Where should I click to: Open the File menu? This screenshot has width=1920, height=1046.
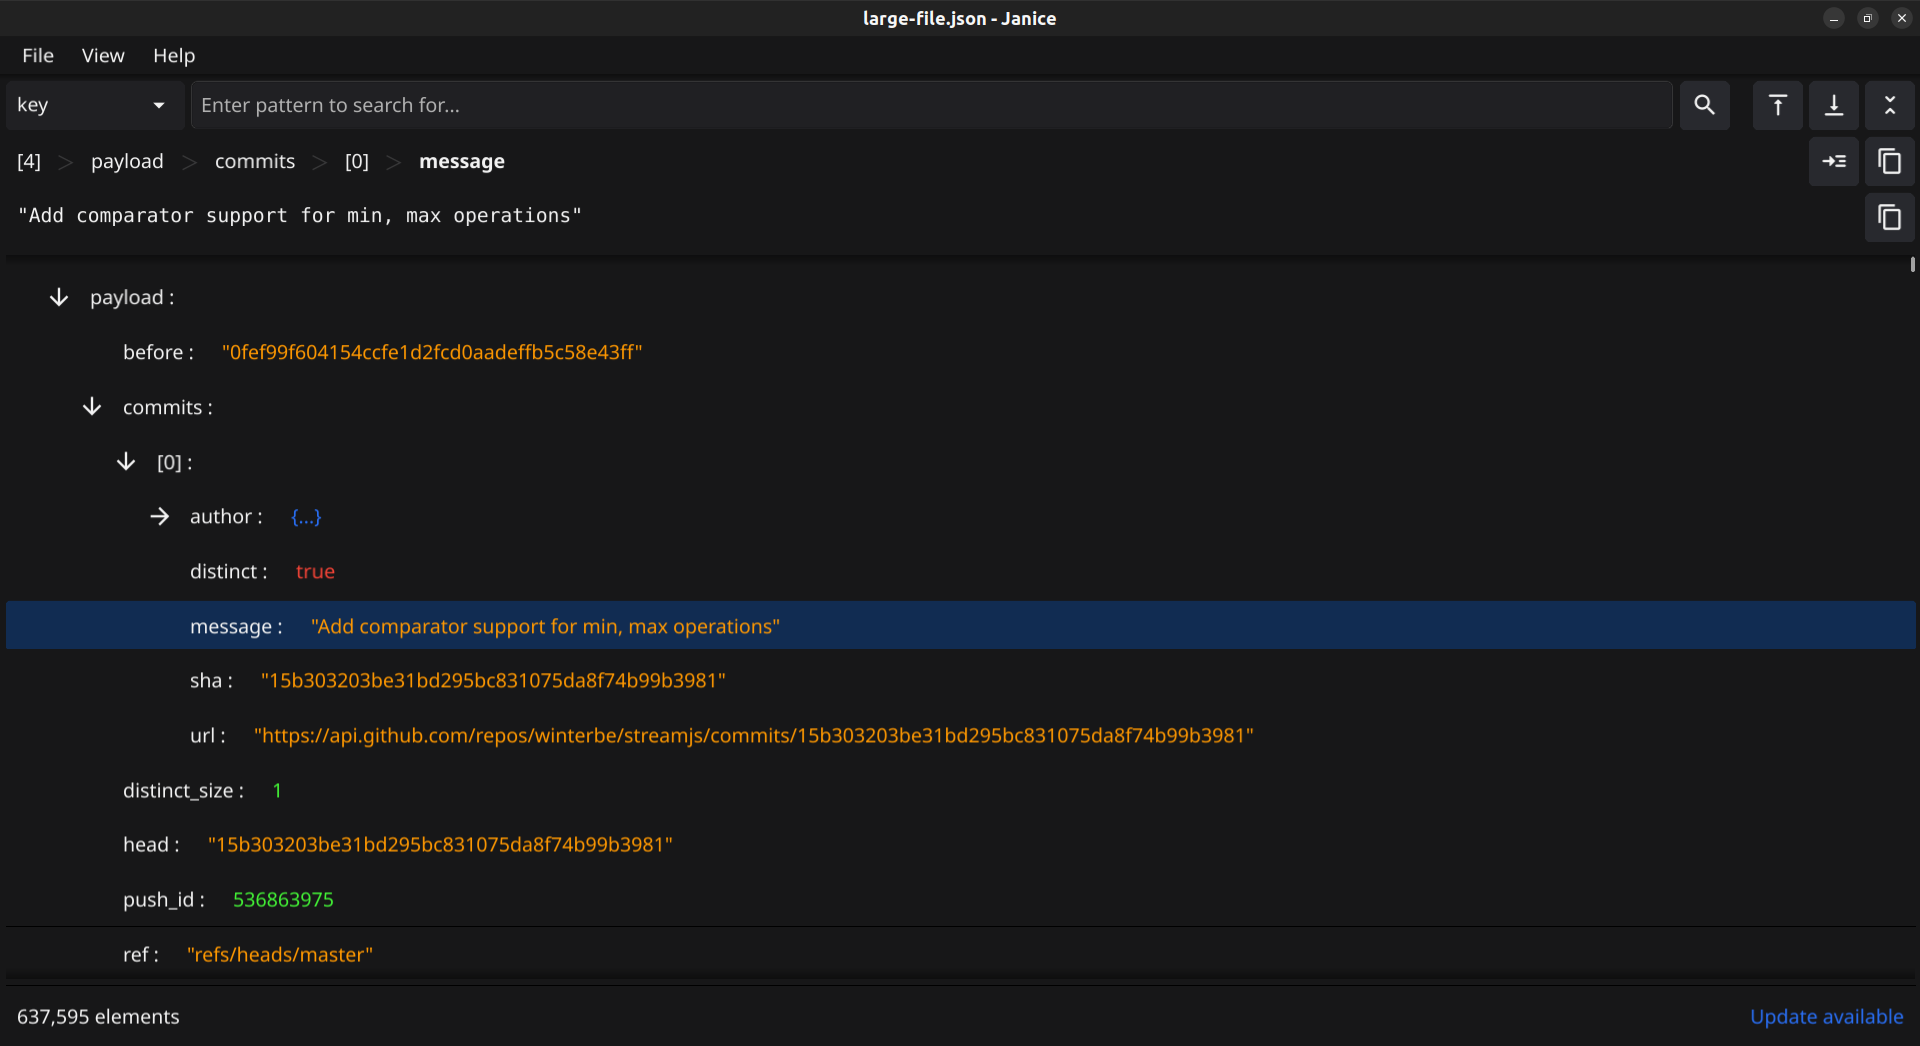coord(38,56)
